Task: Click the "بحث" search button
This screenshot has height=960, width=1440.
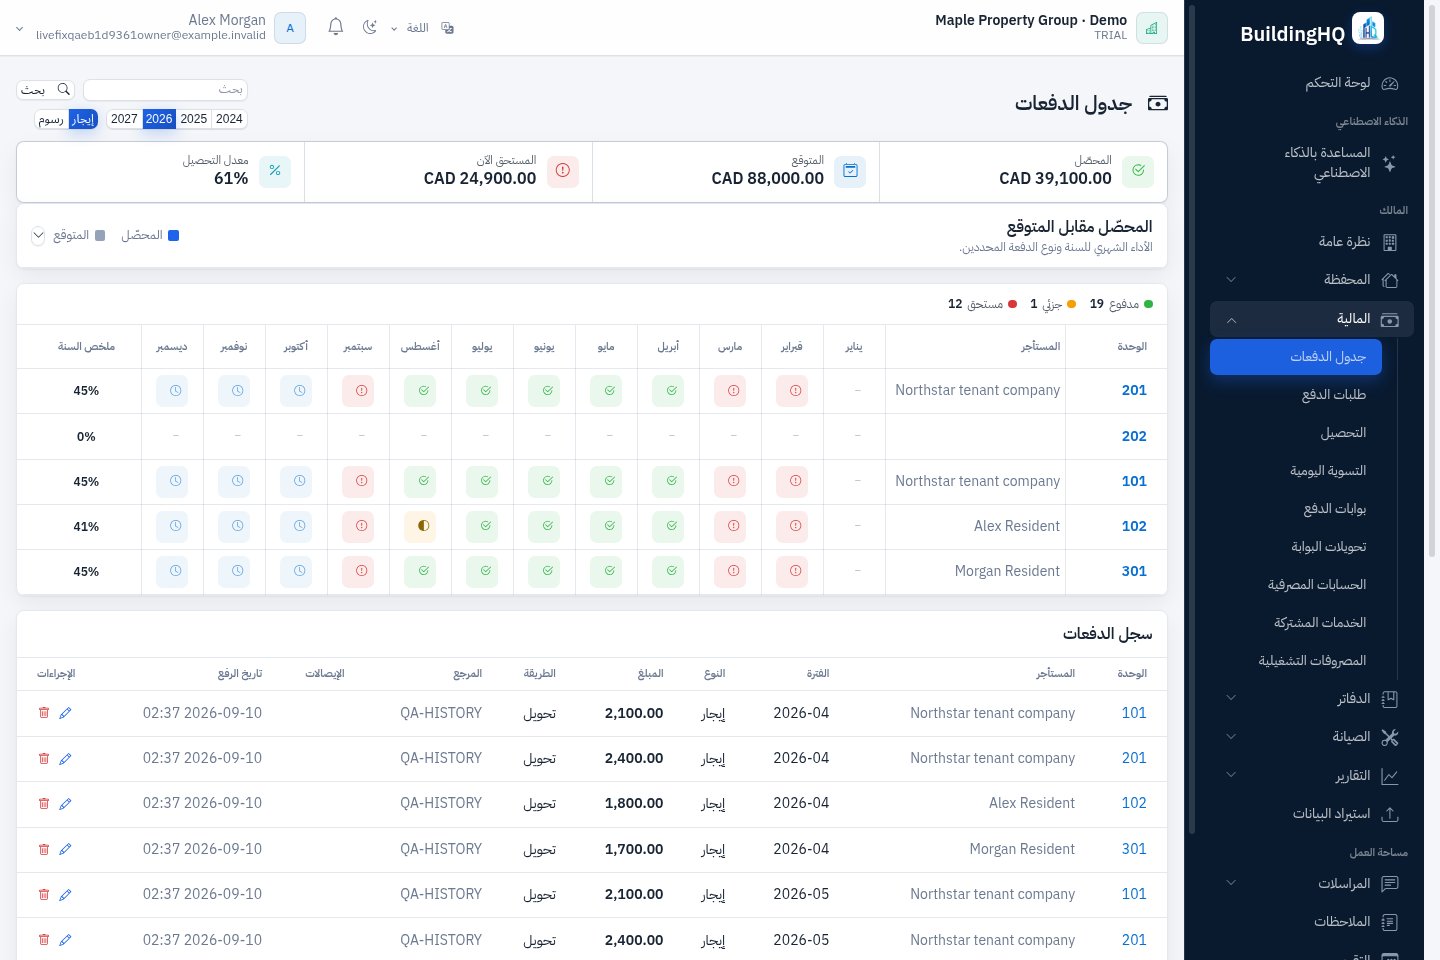Action: (x=46, y=90)
